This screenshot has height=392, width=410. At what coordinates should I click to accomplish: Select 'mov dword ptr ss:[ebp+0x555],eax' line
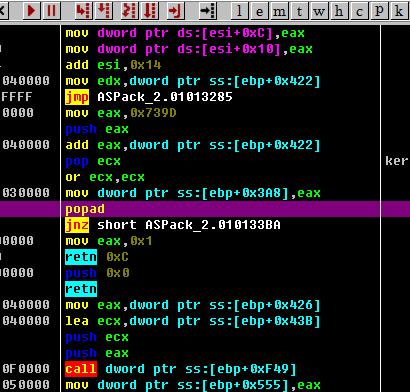click(x=193, y=385)
